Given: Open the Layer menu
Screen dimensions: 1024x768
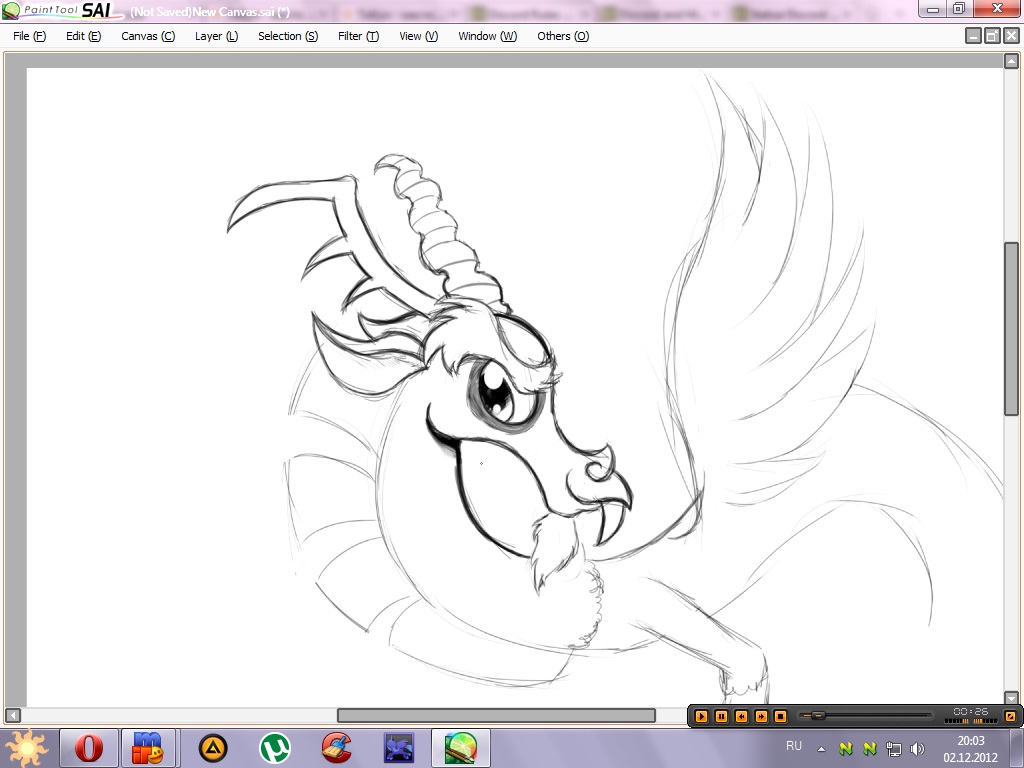Looking at the screenshot, I should click(216, 36).
